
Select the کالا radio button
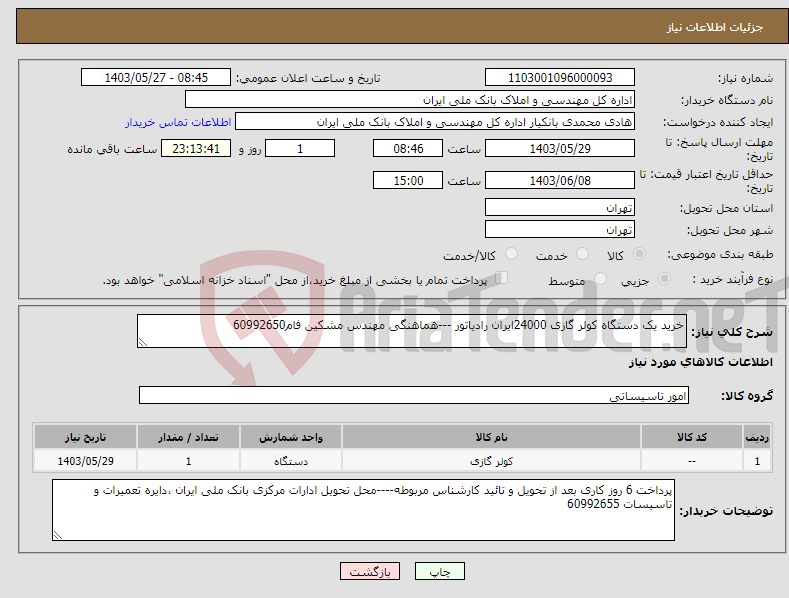(639, 254)
